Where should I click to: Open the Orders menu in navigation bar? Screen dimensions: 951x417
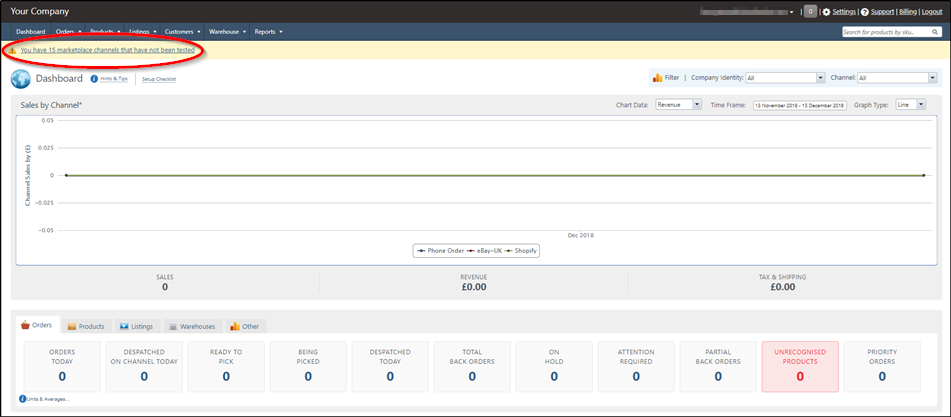[68, 32]
